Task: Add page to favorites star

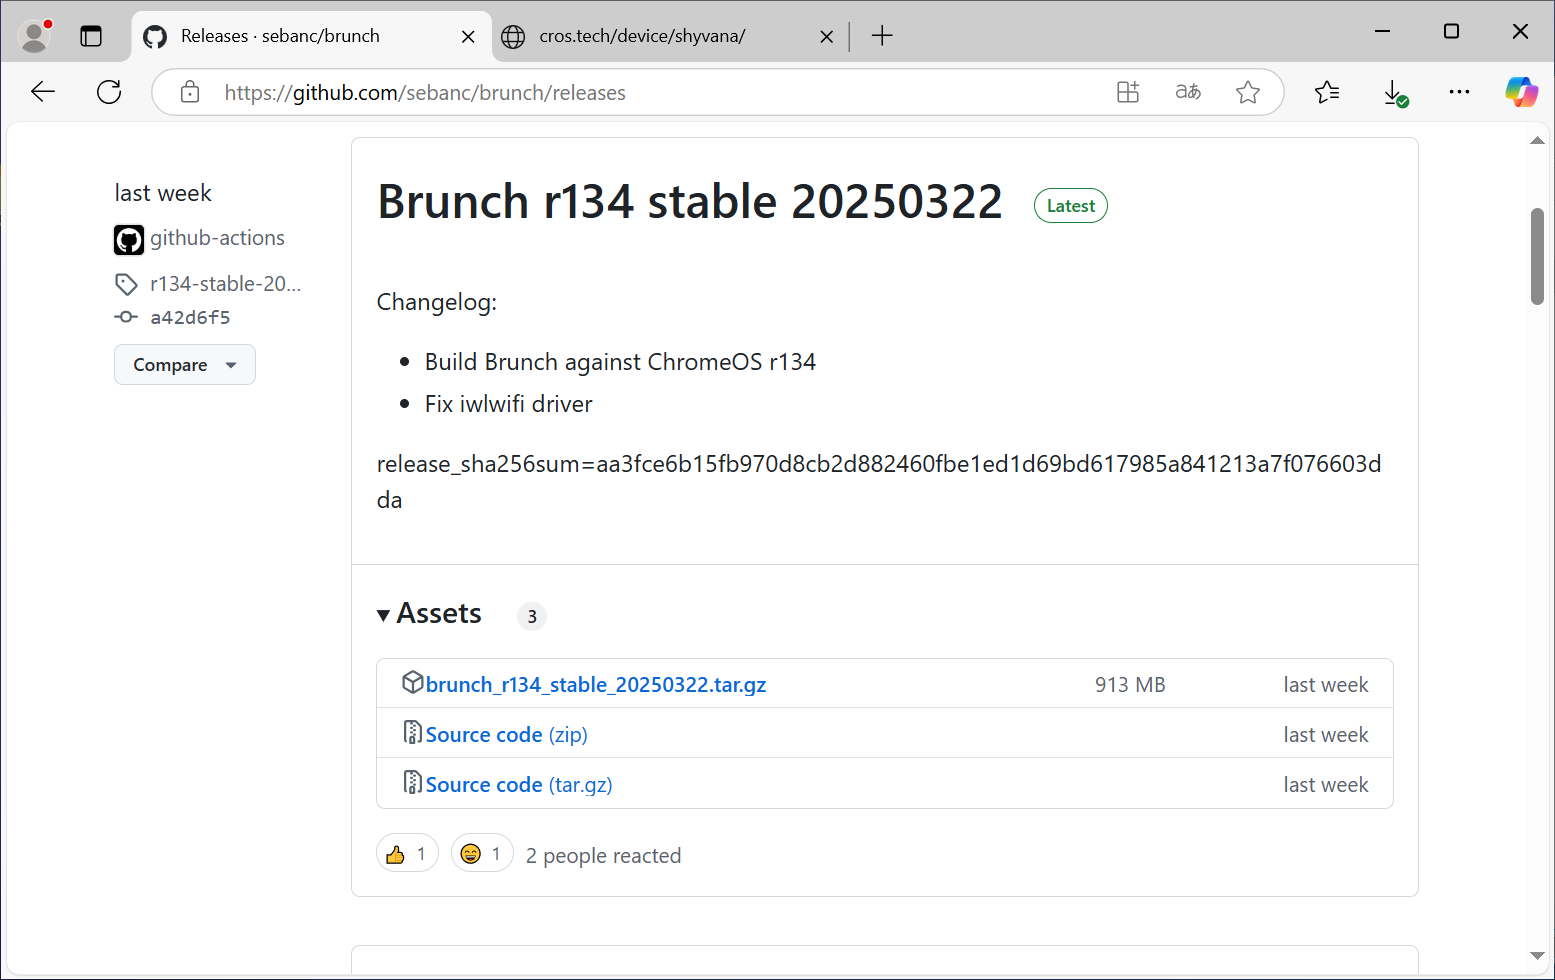Action: (x=1248, y=92)
